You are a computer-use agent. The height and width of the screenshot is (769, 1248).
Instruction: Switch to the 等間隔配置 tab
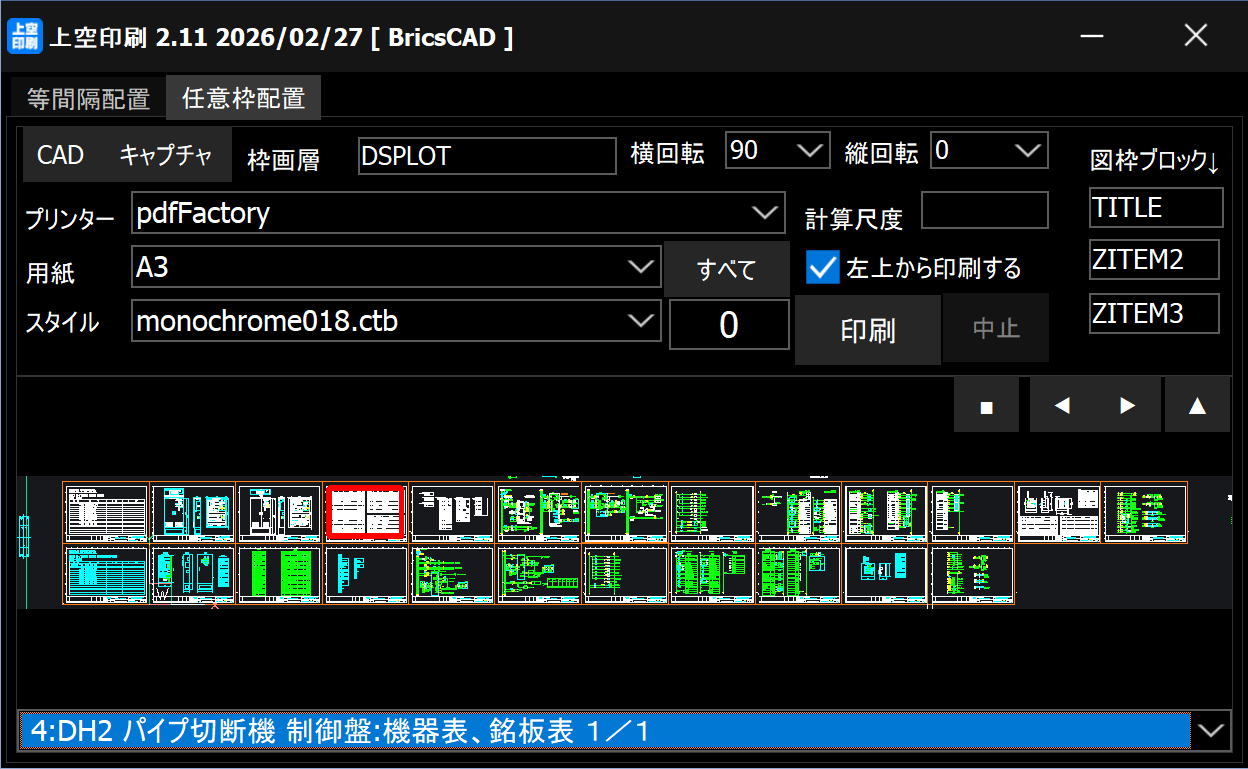88,99
